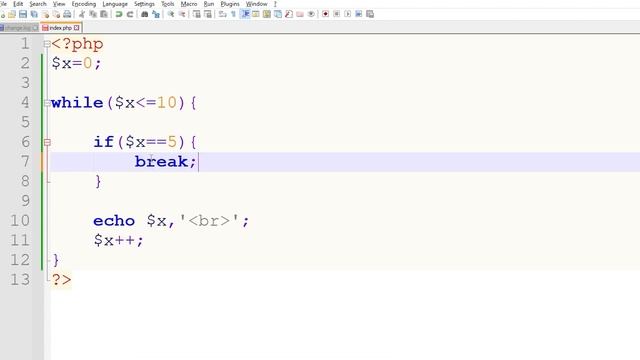The height and width of the screenshot is (360, 640).
Task: Run macro multiple times icon
Action: (358, 14)
